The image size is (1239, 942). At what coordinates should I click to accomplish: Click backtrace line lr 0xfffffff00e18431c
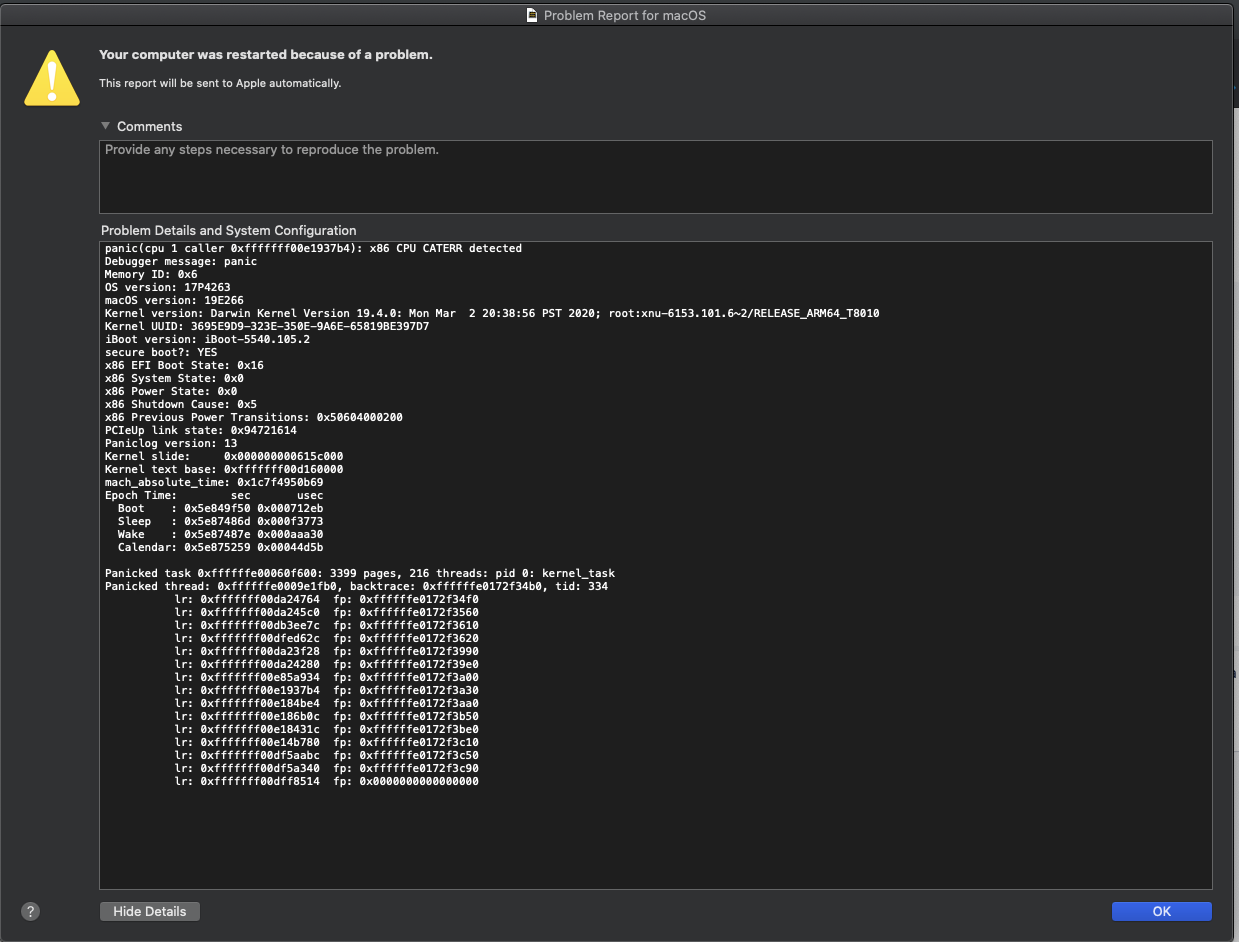pyautogui.click(x=327, y=729)
